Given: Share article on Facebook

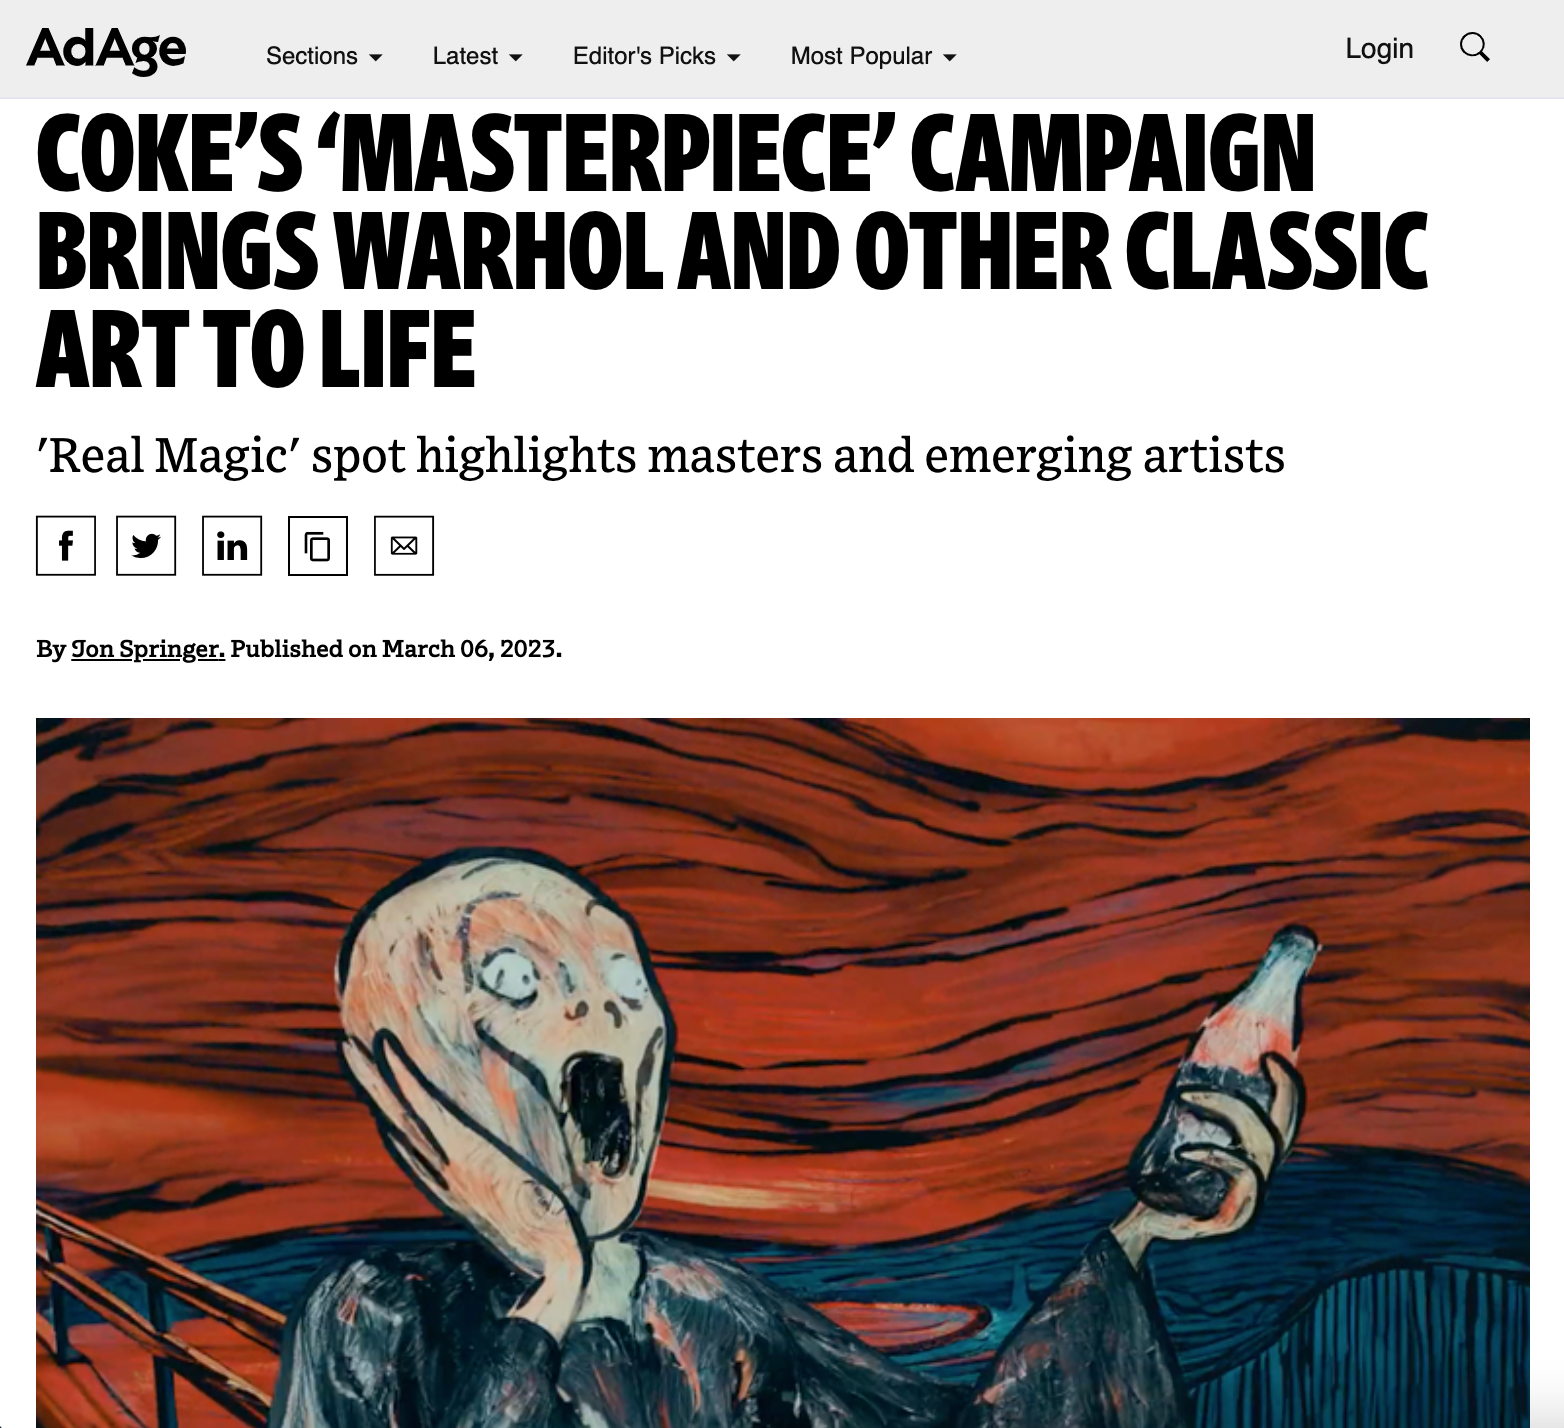Looking at the screenshot, I should (66, 546).
